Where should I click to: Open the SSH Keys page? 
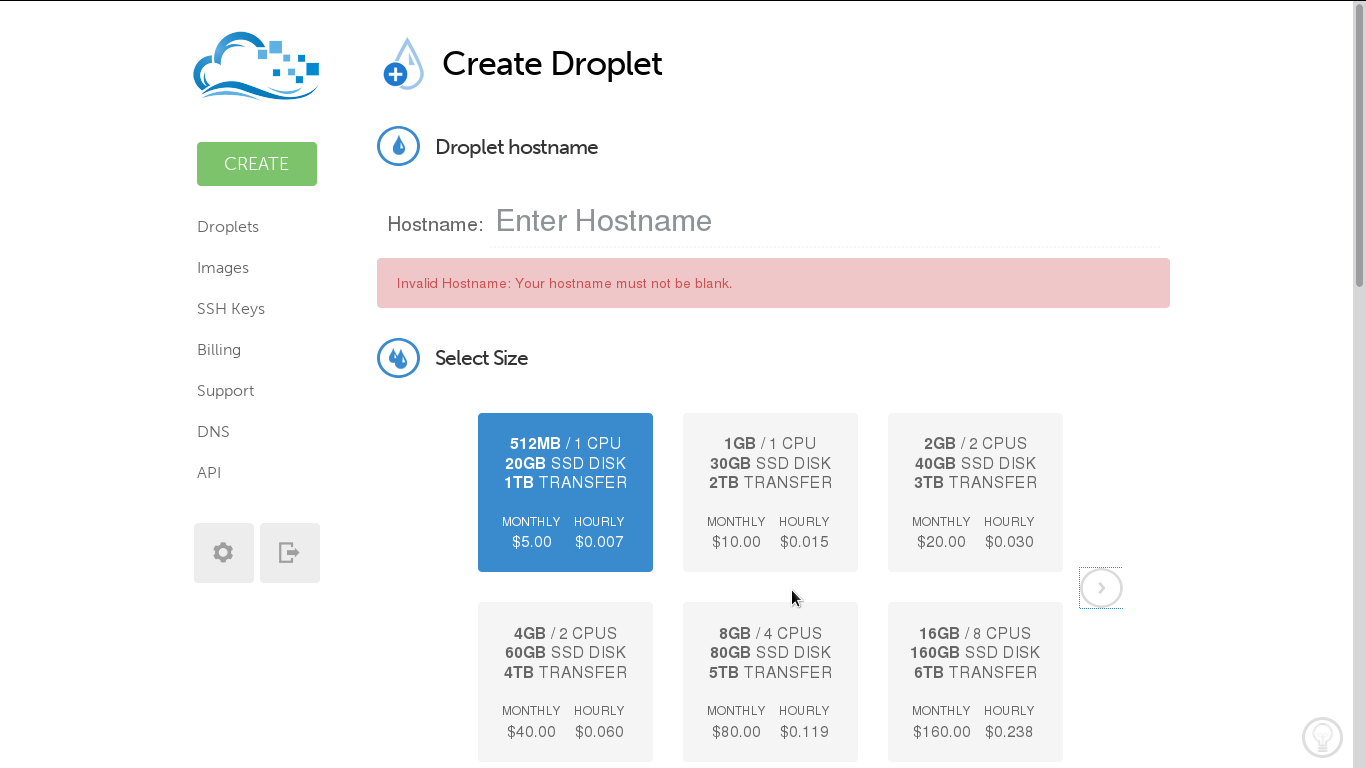(231, 308)
